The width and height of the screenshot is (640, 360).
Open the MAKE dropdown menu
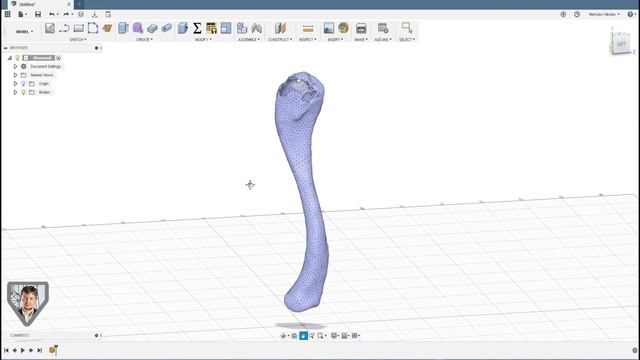(361, 40)
